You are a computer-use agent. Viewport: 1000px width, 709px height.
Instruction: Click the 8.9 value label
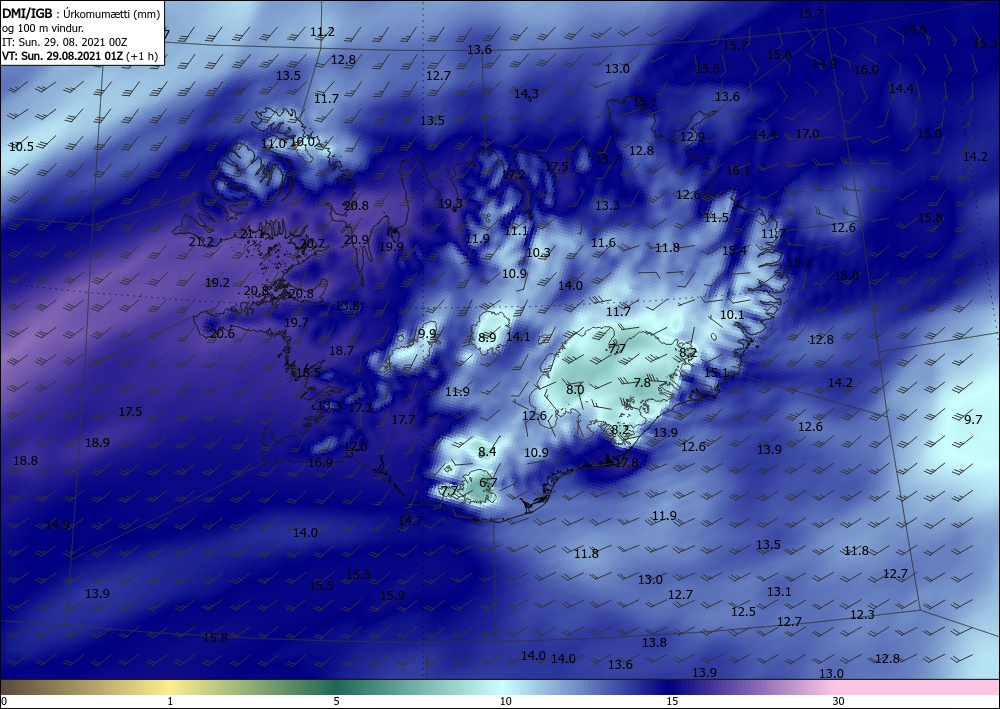point(487,338)
